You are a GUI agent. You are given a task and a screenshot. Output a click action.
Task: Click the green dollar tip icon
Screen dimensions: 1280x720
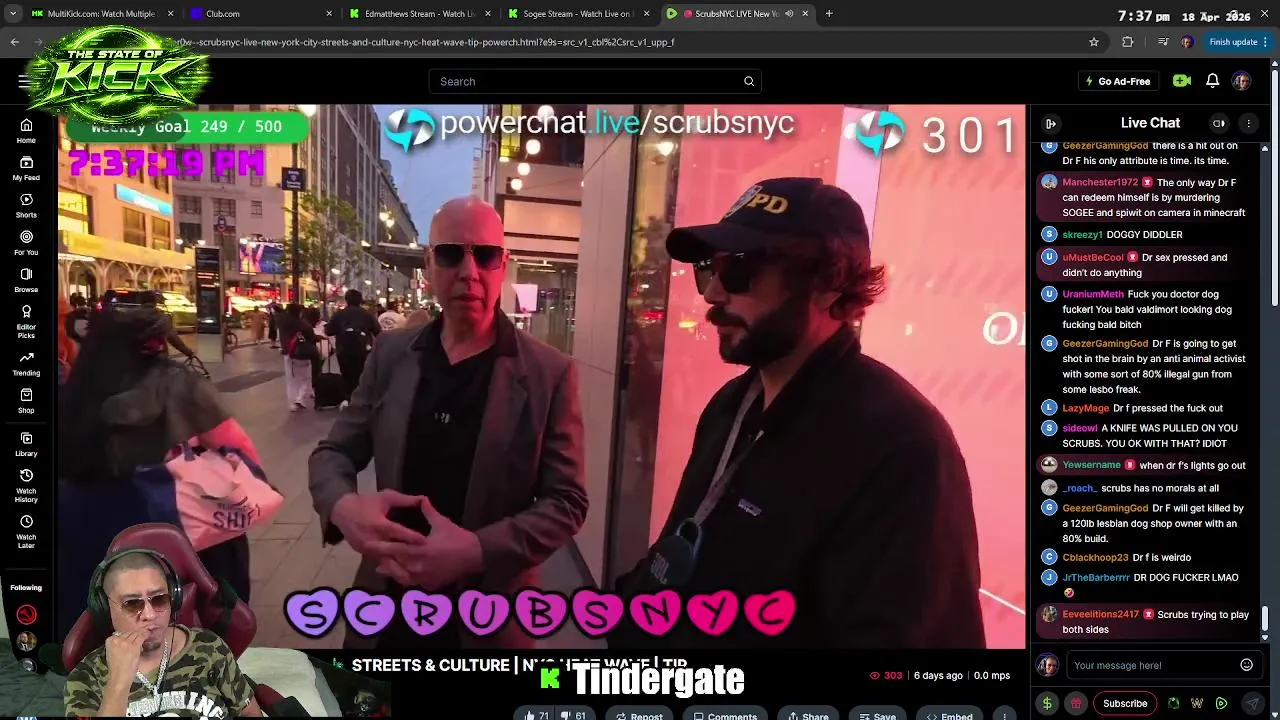(1047, 703)
